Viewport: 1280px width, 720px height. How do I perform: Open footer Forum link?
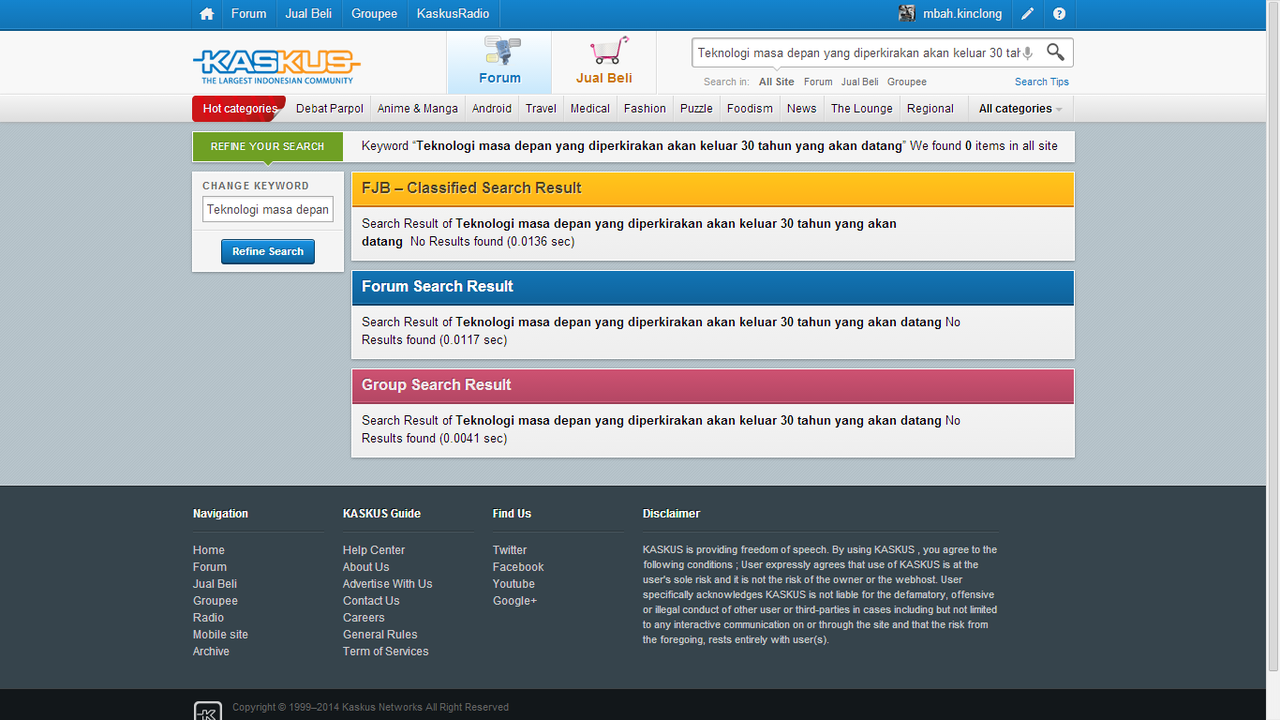coord(210,567)
